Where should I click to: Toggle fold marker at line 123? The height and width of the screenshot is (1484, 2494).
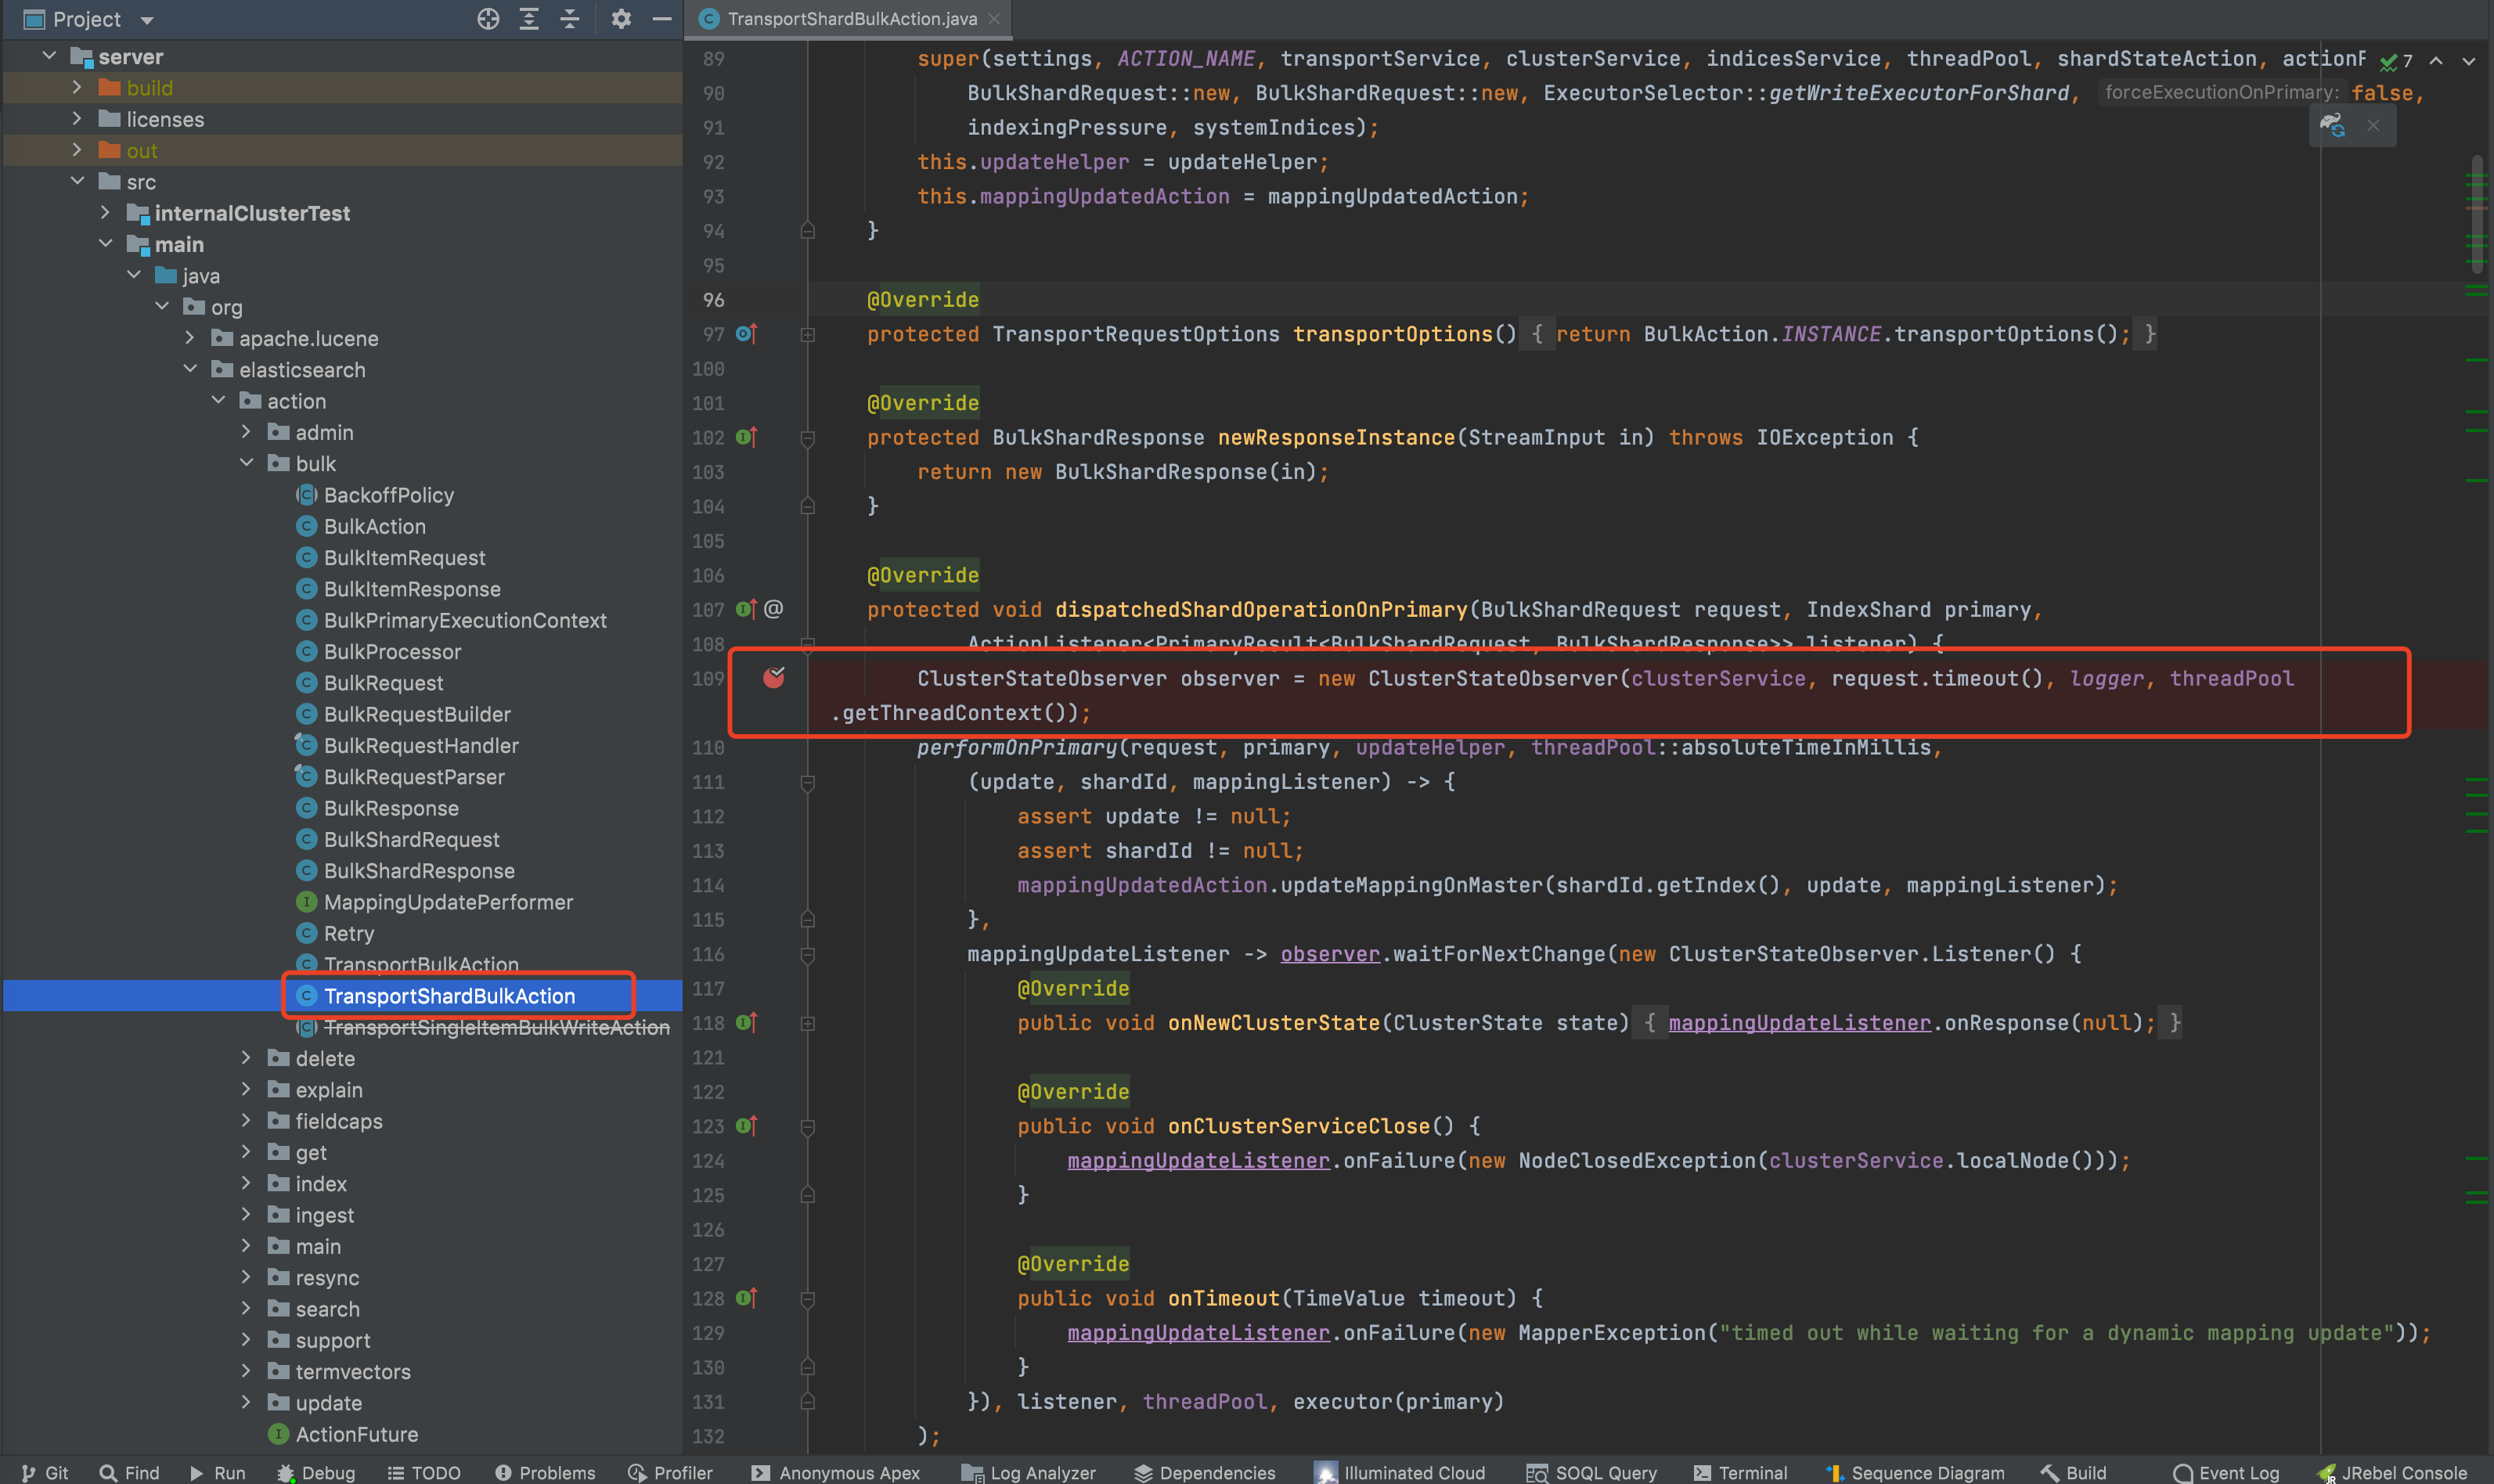(x=808, y=1127)
